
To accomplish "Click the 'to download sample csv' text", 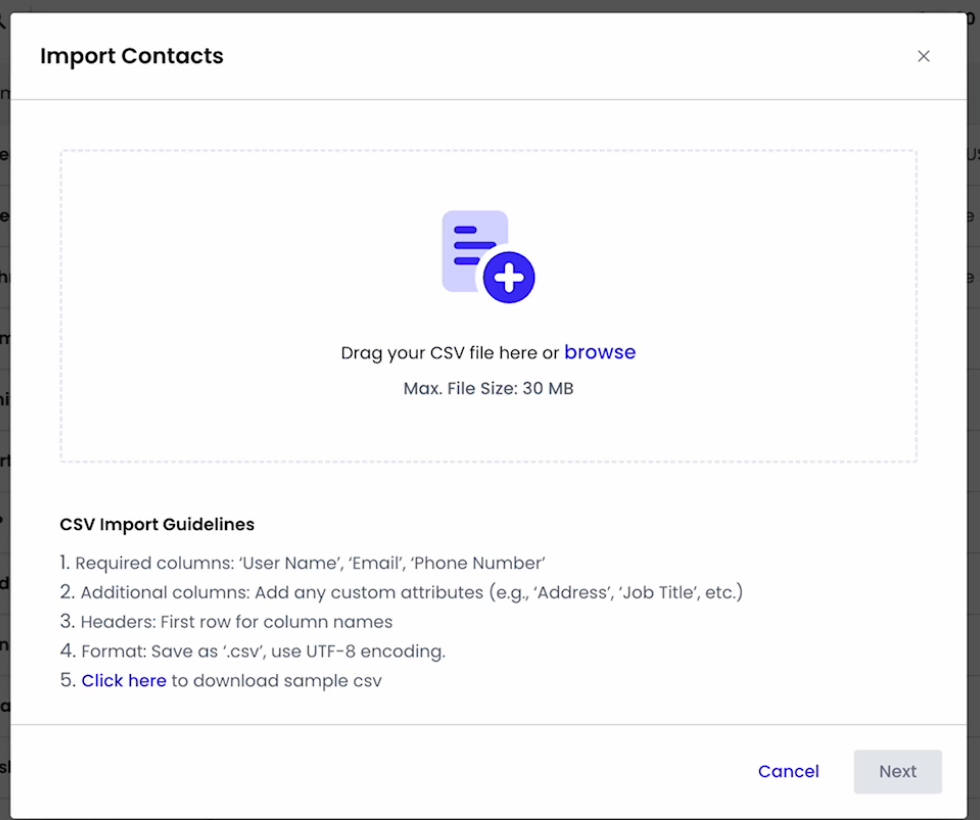I will [x=277, y=681].
